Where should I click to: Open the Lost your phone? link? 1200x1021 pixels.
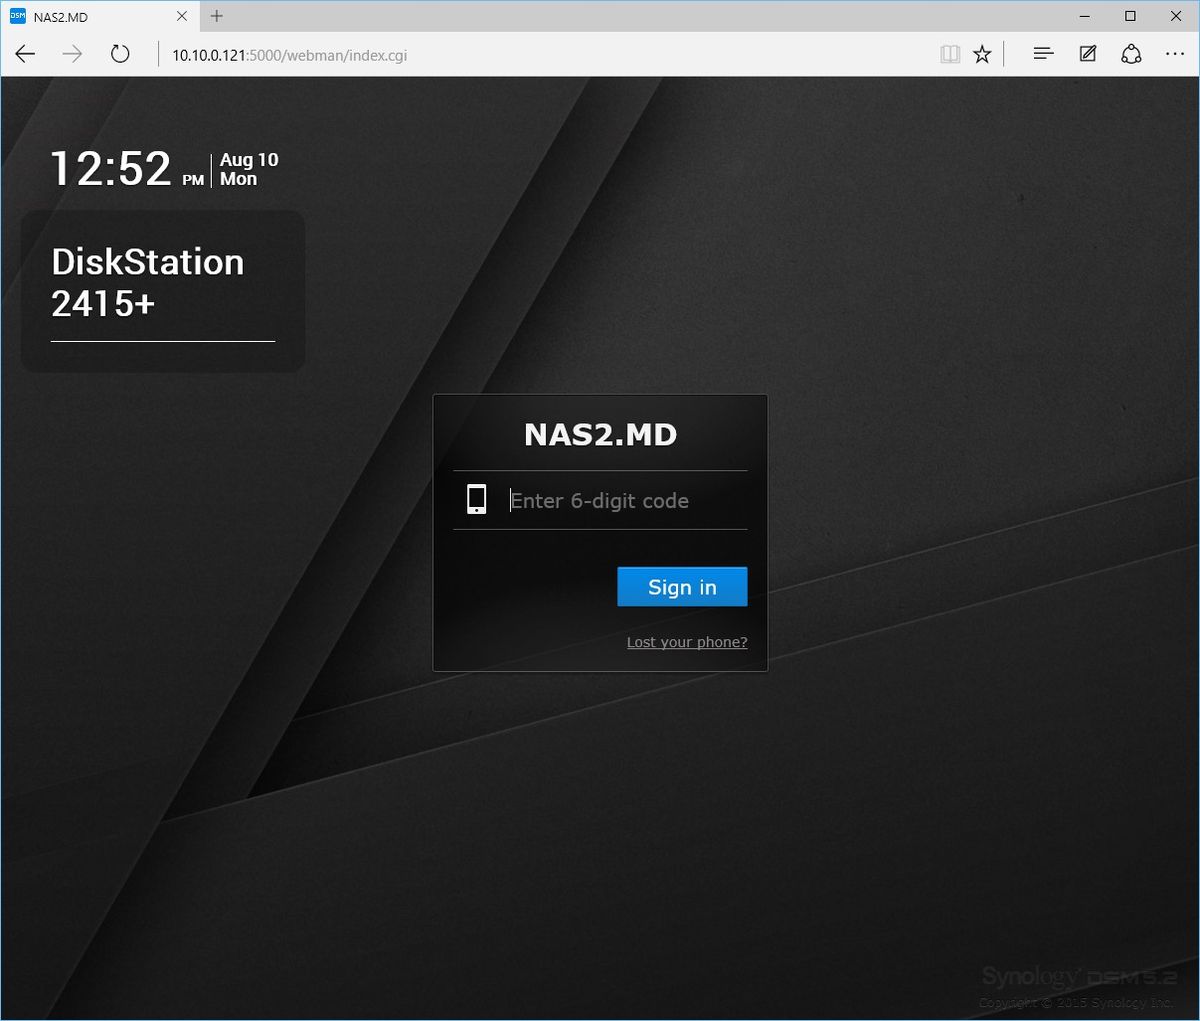[687, 642]
